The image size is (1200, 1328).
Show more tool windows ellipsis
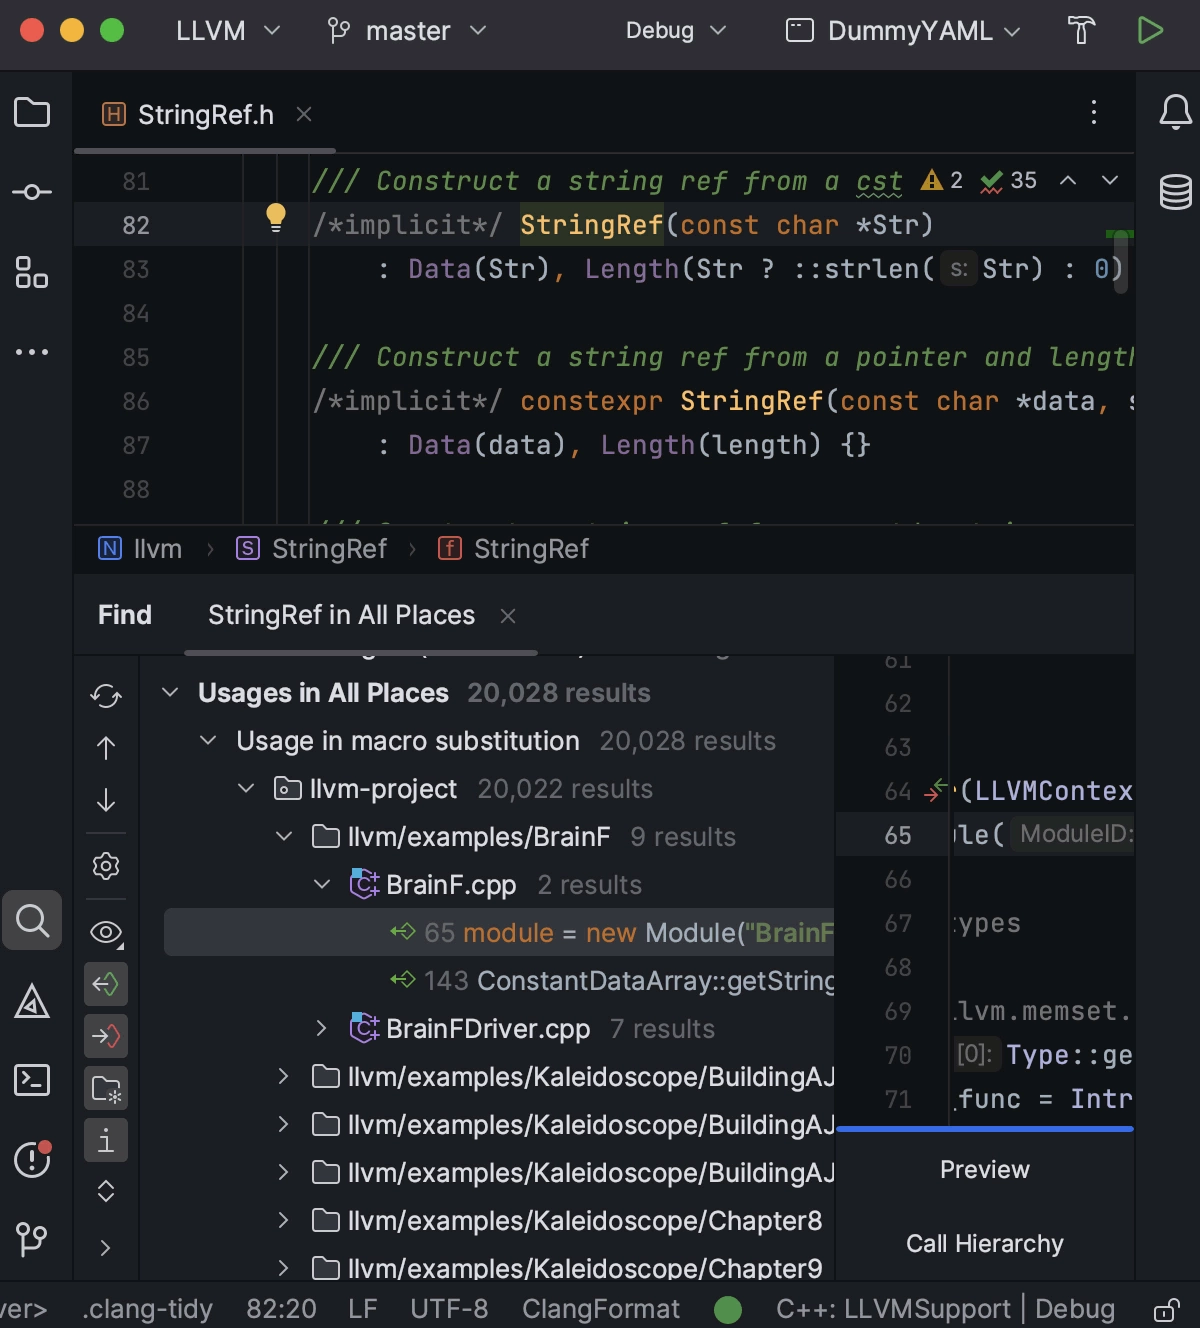coord(32,352)
